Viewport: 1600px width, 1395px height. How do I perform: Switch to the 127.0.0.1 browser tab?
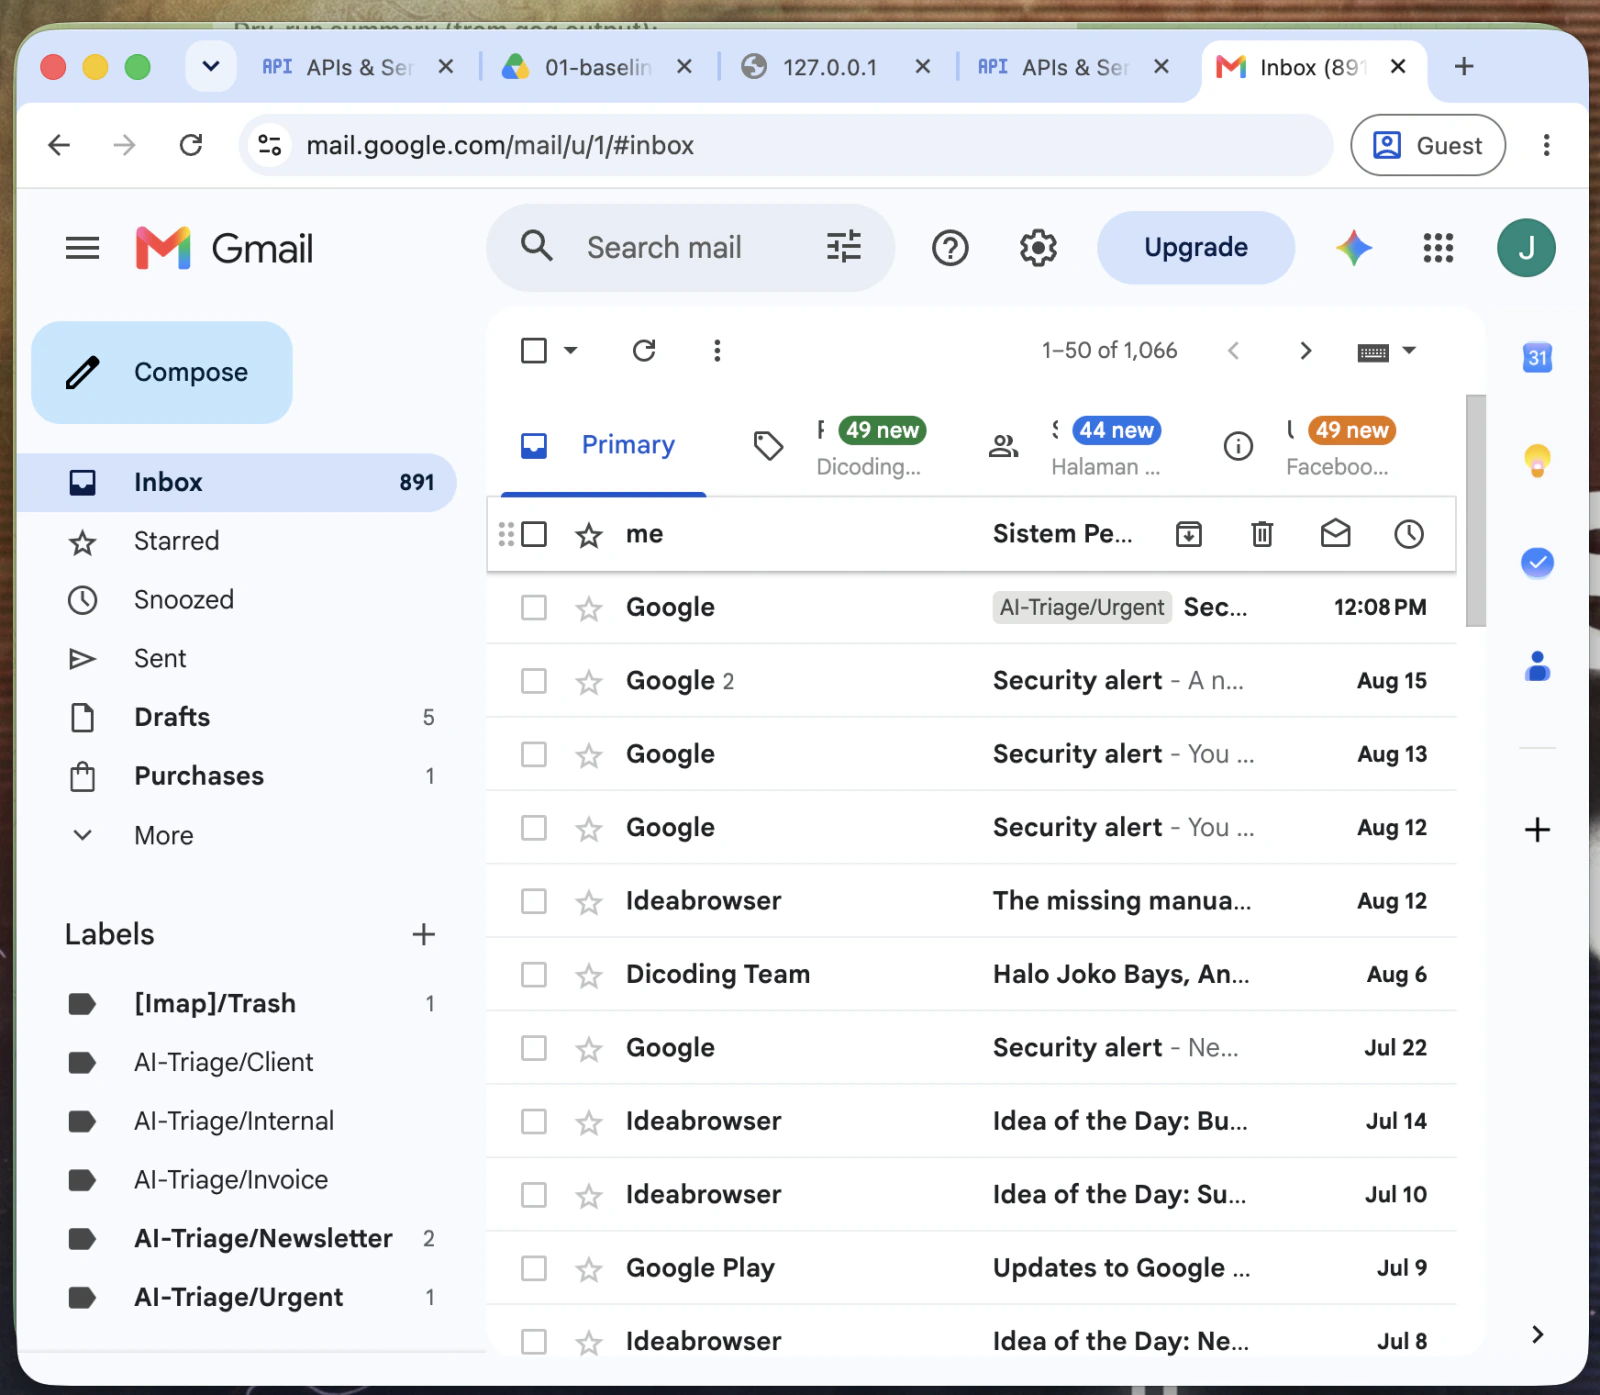(835, 67)
